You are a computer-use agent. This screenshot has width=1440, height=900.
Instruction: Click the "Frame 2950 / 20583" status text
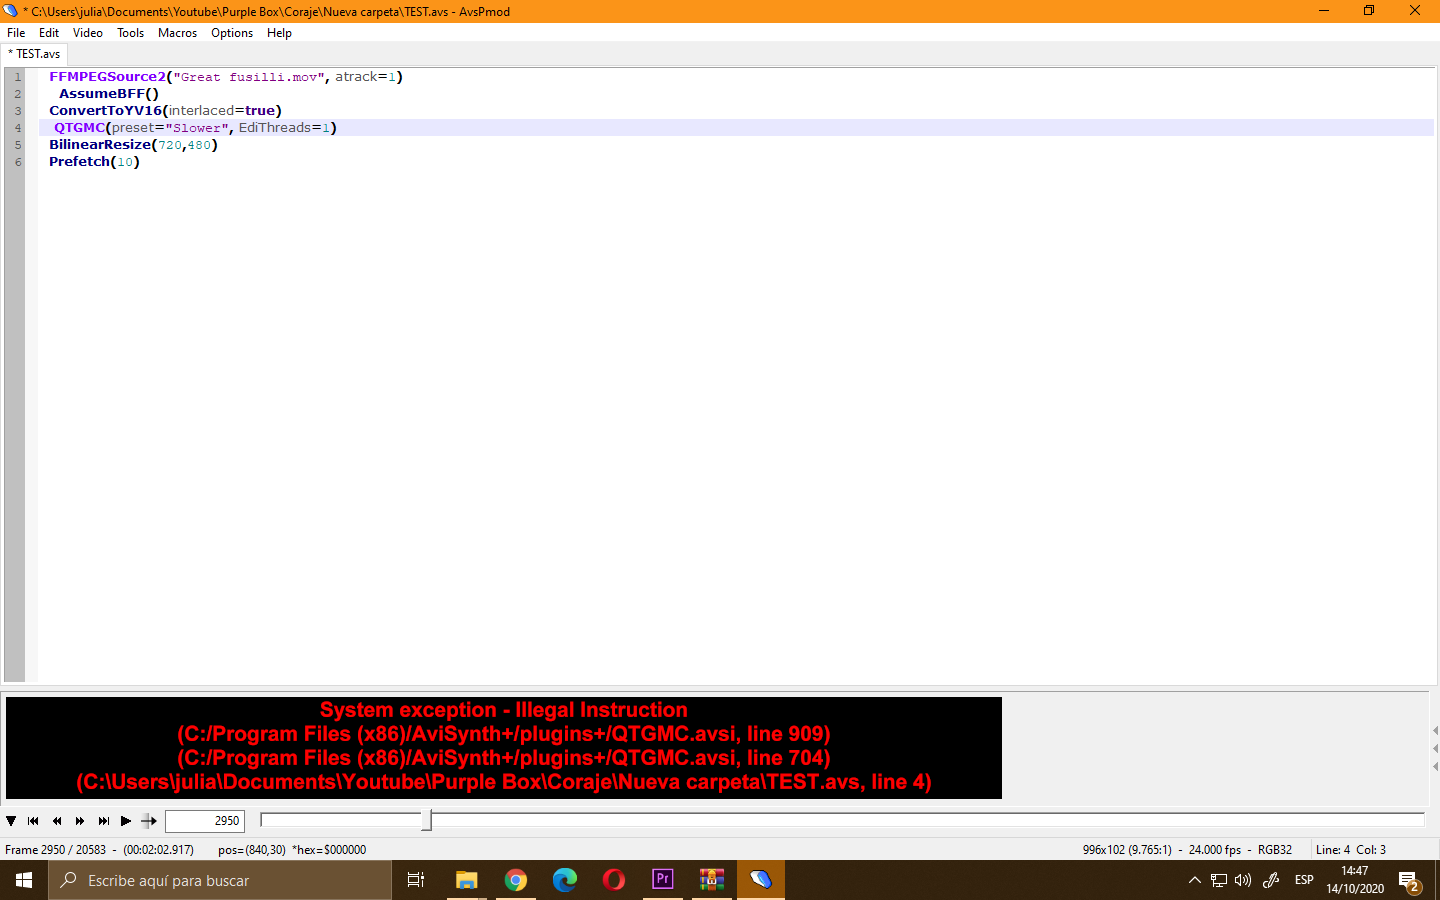tap(55, 850)
